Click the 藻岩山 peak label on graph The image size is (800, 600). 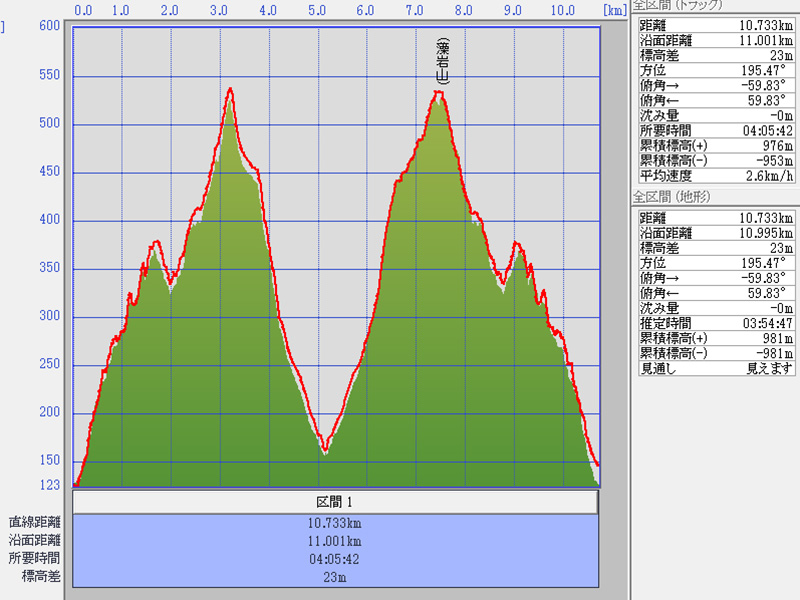point(442,62)
